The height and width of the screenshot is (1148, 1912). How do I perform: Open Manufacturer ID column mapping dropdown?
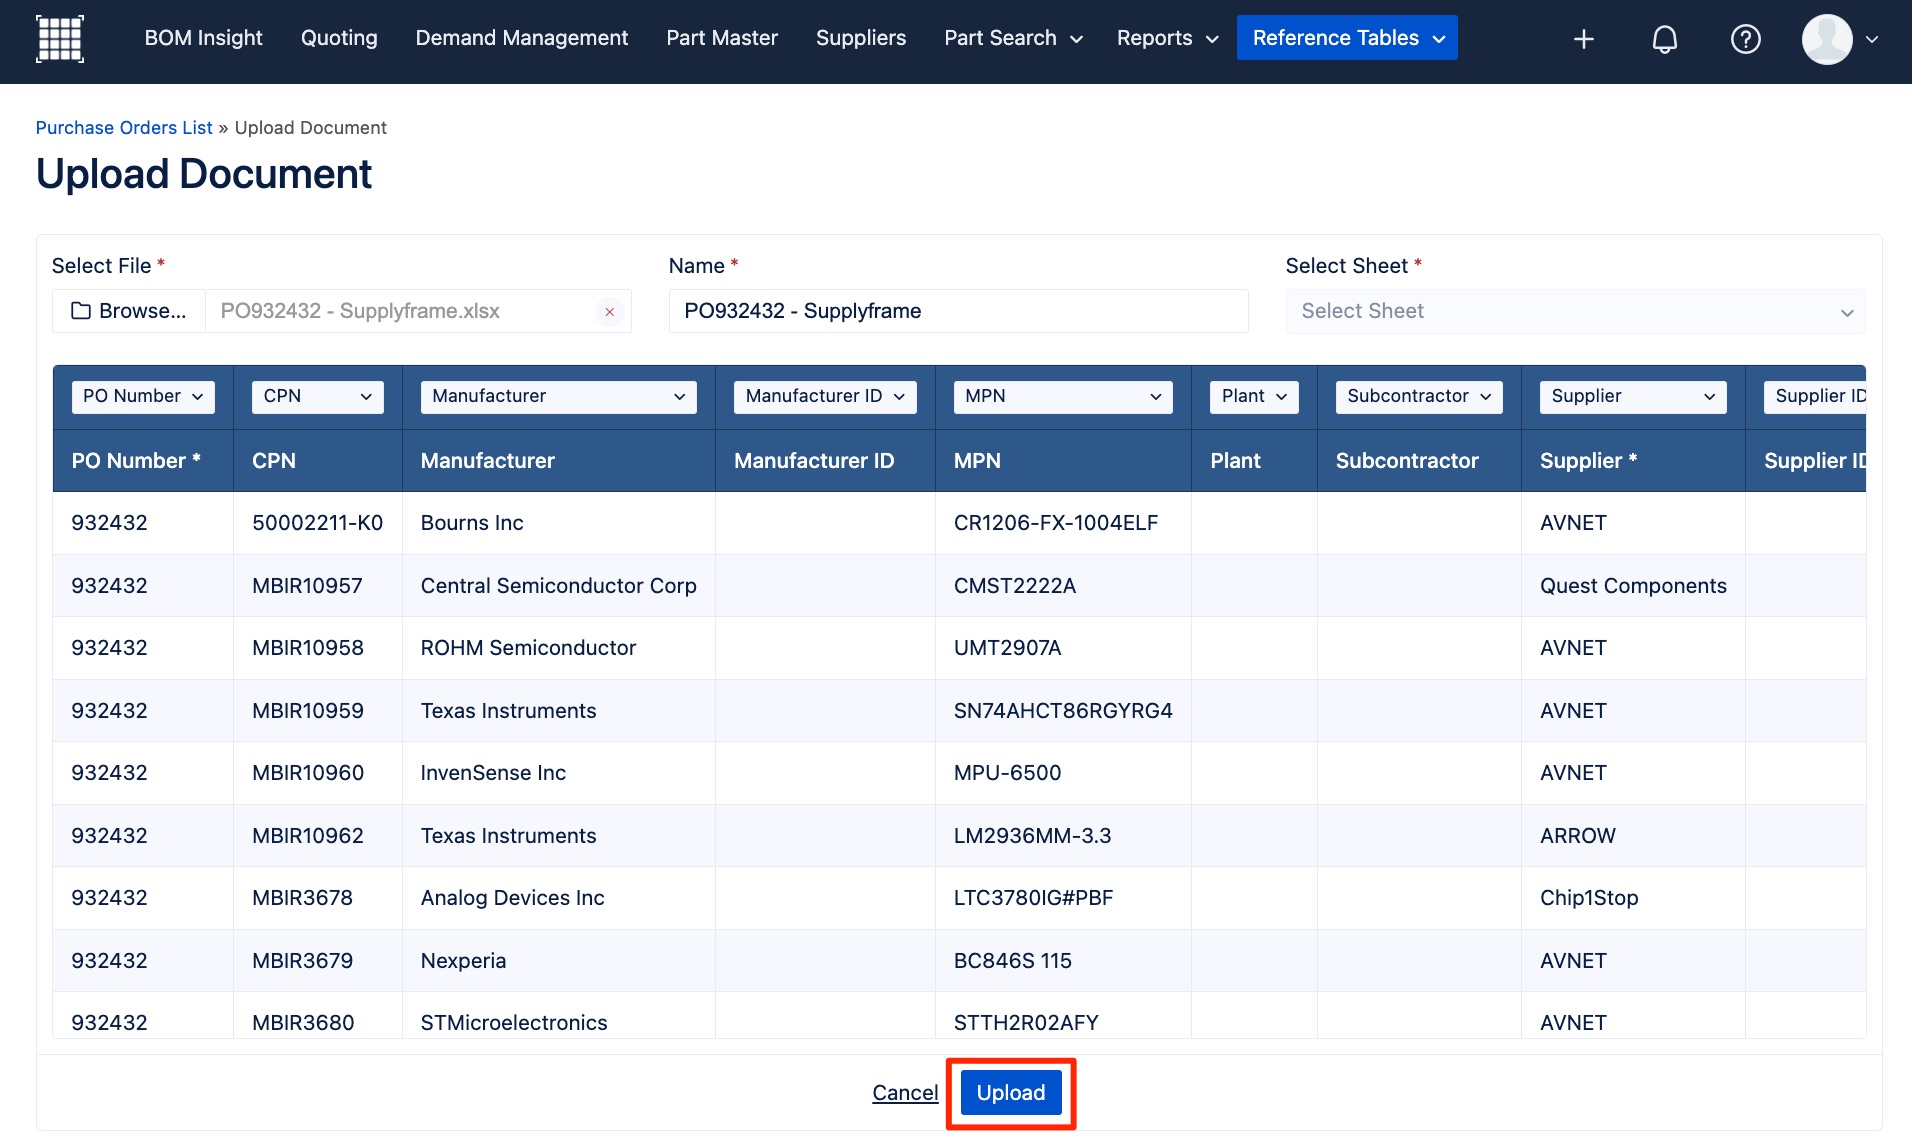(x=825, y=397)
